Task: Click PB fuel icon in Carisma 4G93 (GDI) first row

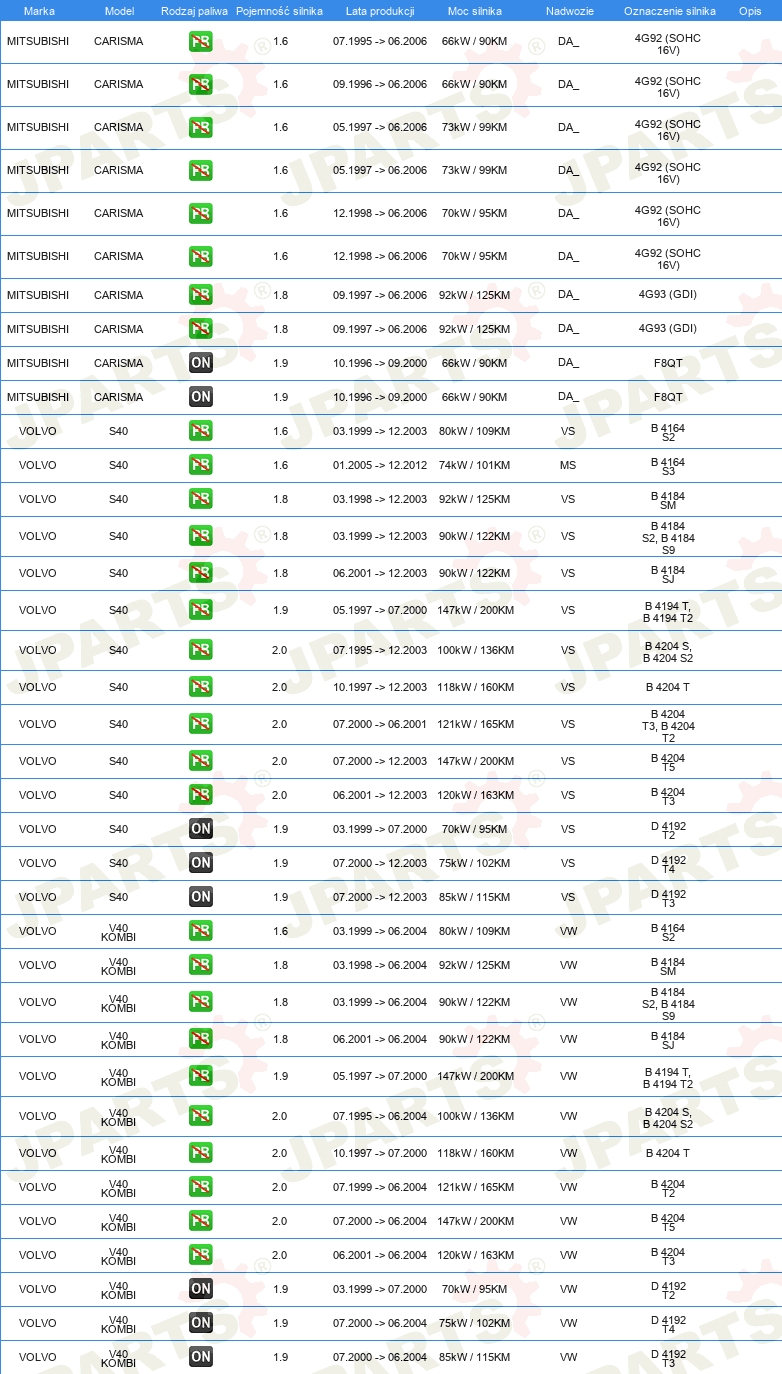Action: 201,295
